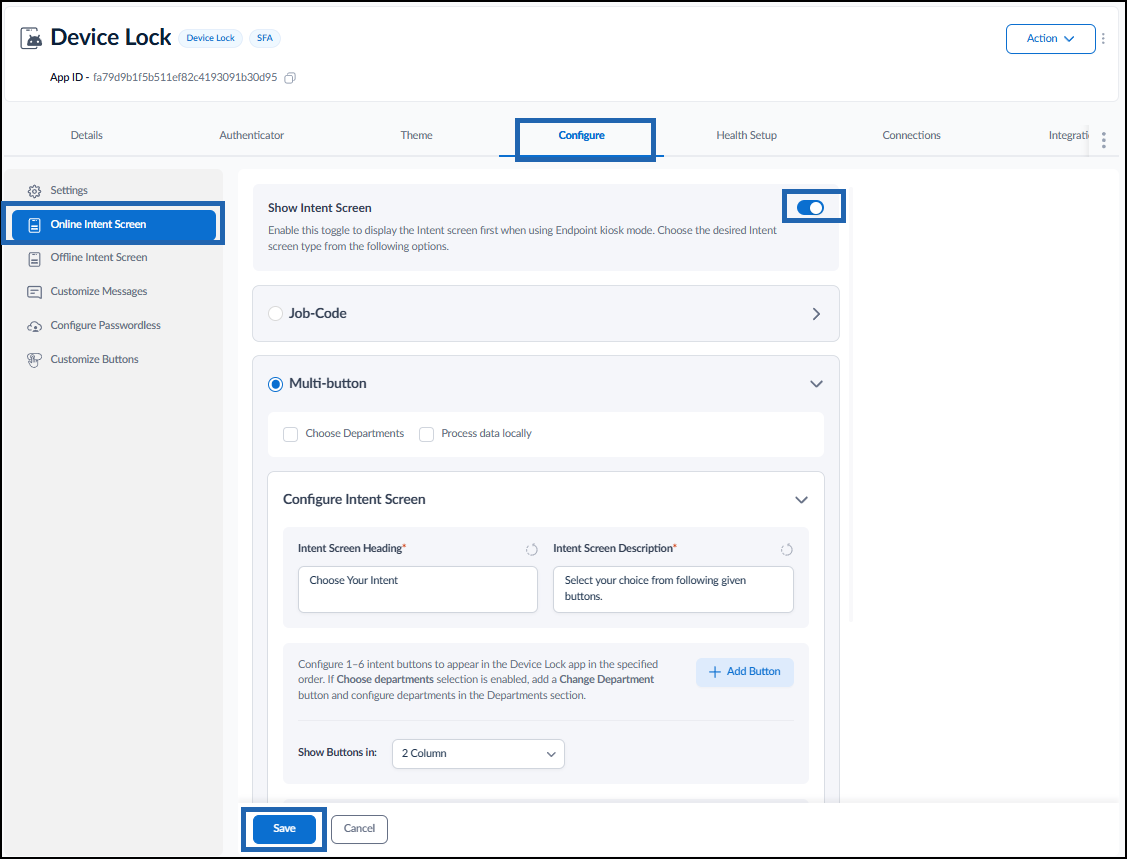This screenshot has height=859, width=1127.
Task: Copy the App ID value
Action: tap(290, 78)
